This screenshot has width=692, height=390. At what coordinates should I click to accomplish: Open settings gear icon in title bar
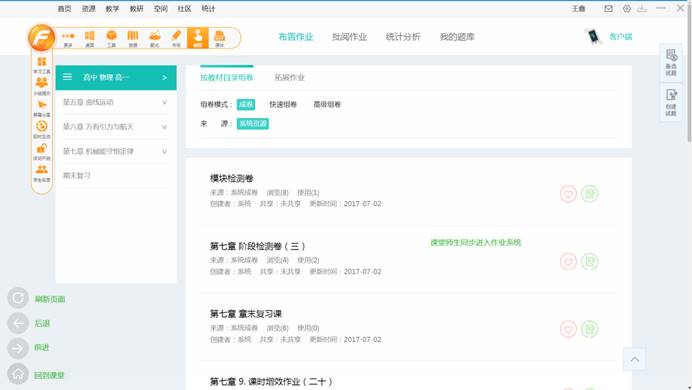coord(627,8)
